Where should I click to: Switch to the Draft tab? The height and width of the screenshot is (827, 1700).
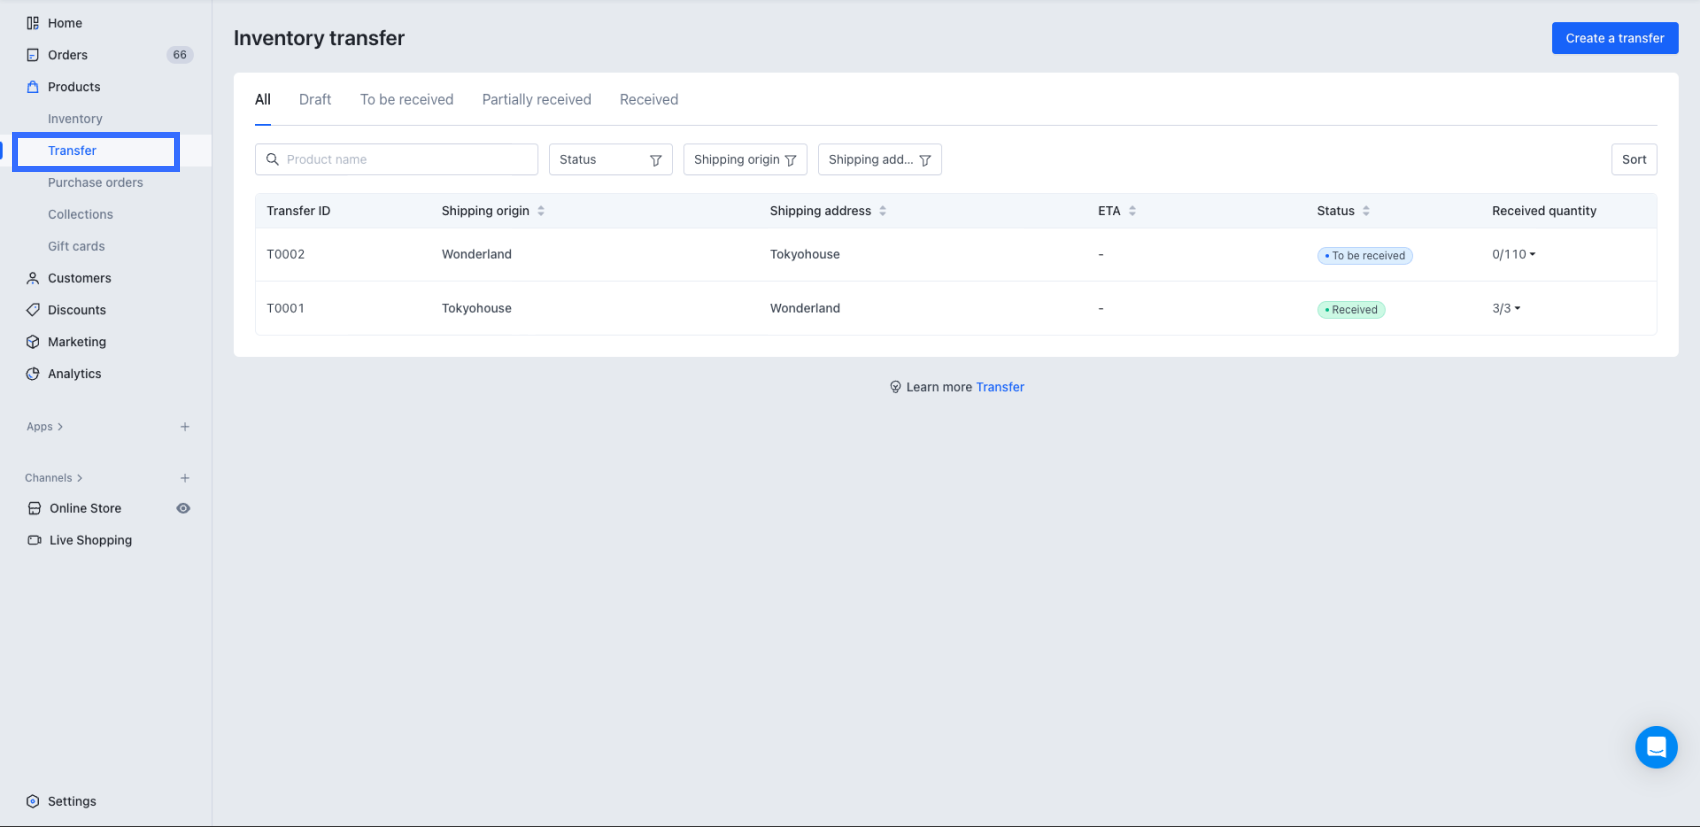click(x=315, y=100)
